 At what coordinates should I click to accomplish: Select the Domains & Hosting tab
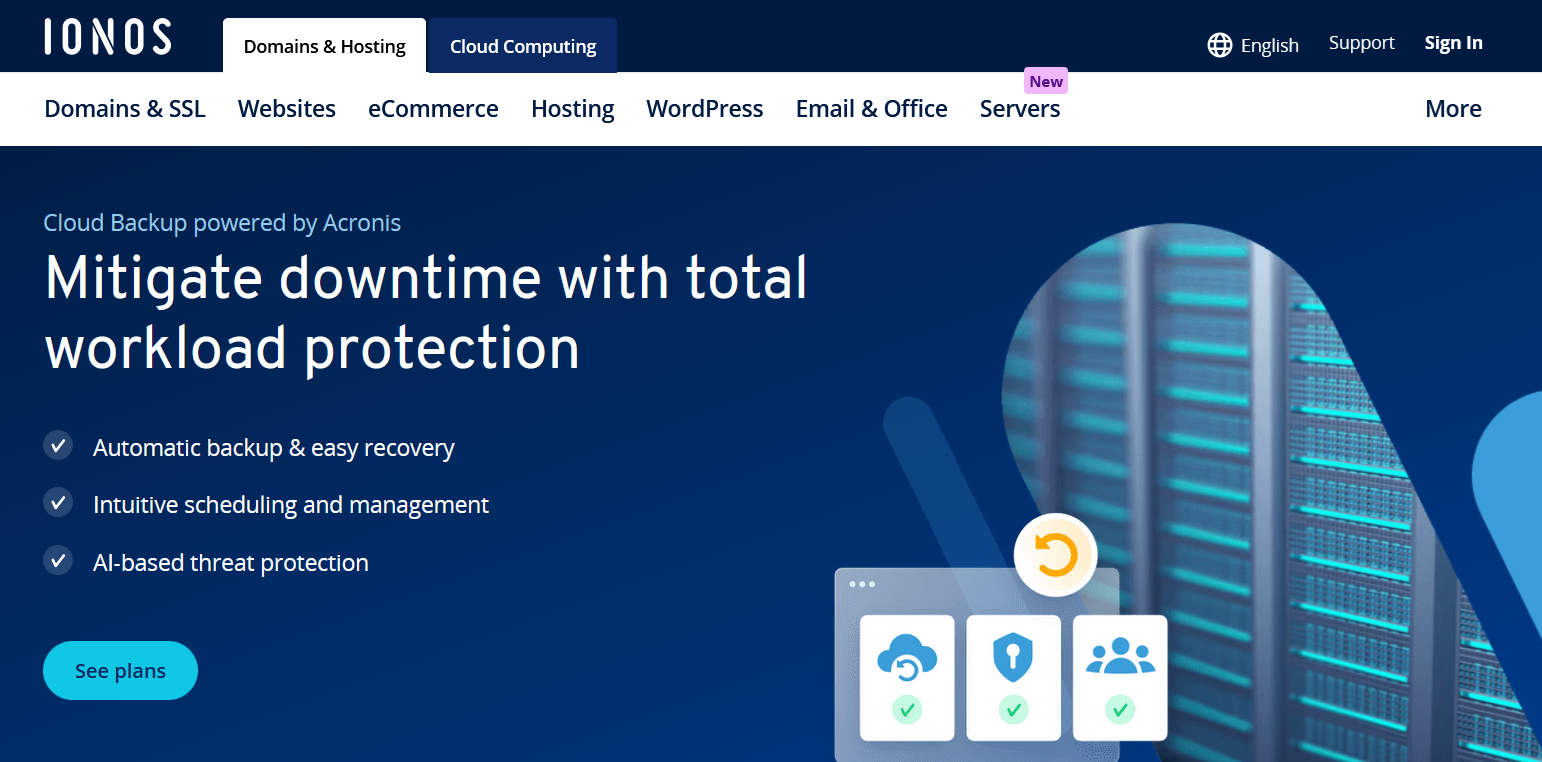[324, 47]
